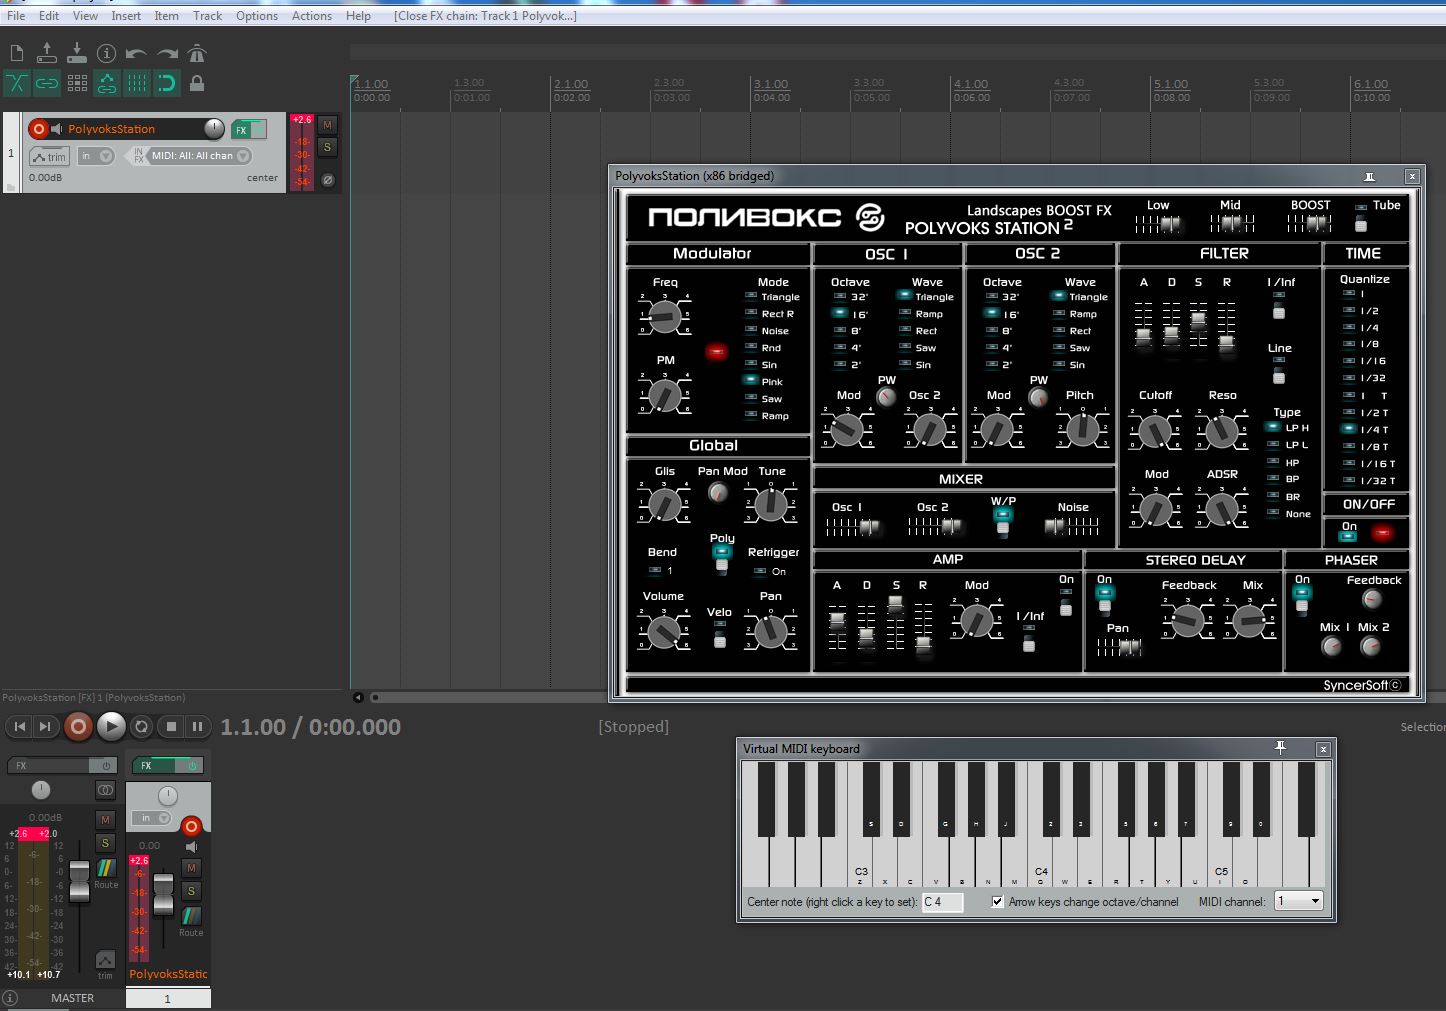Solo the track in the track panel
The image size is (1446, 1011).
tap(327, 147)
